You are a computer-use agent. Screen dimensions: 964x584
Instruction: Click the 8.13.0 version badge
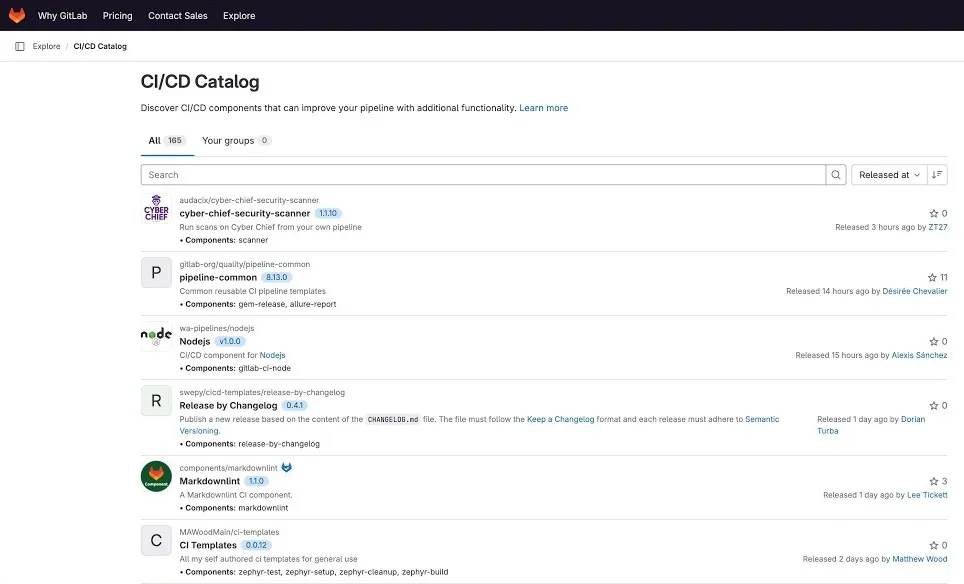pos(277,277)
